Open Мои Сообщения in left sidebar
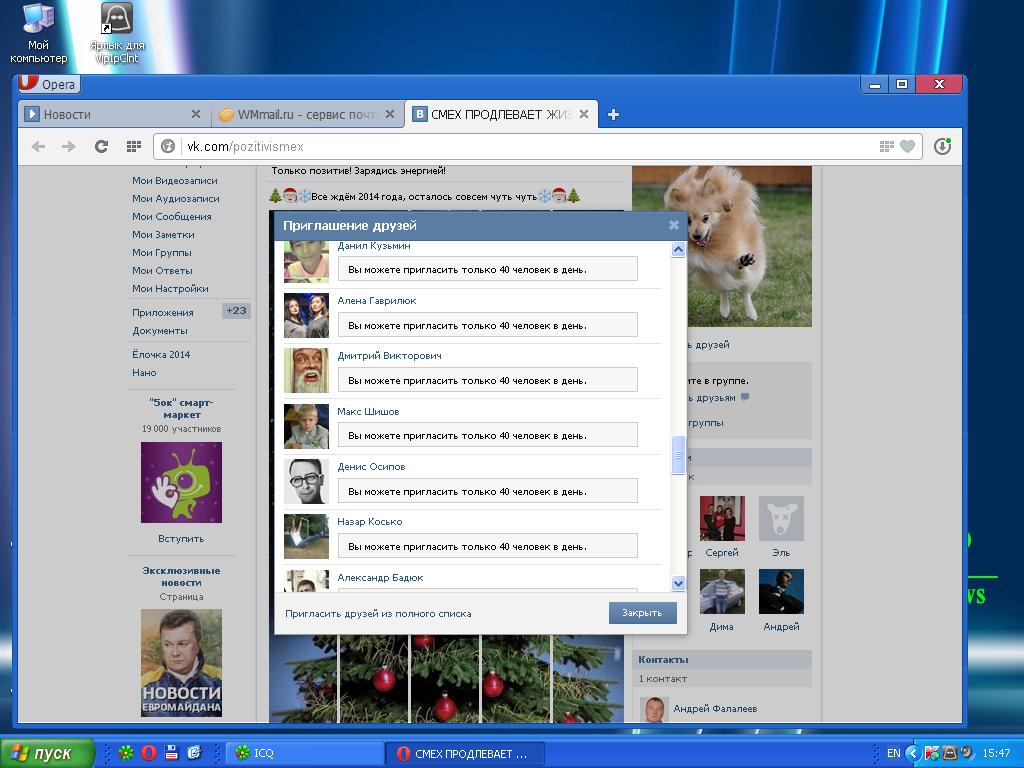This screenshot has height=768, width=1024. (x=172, y=216)
